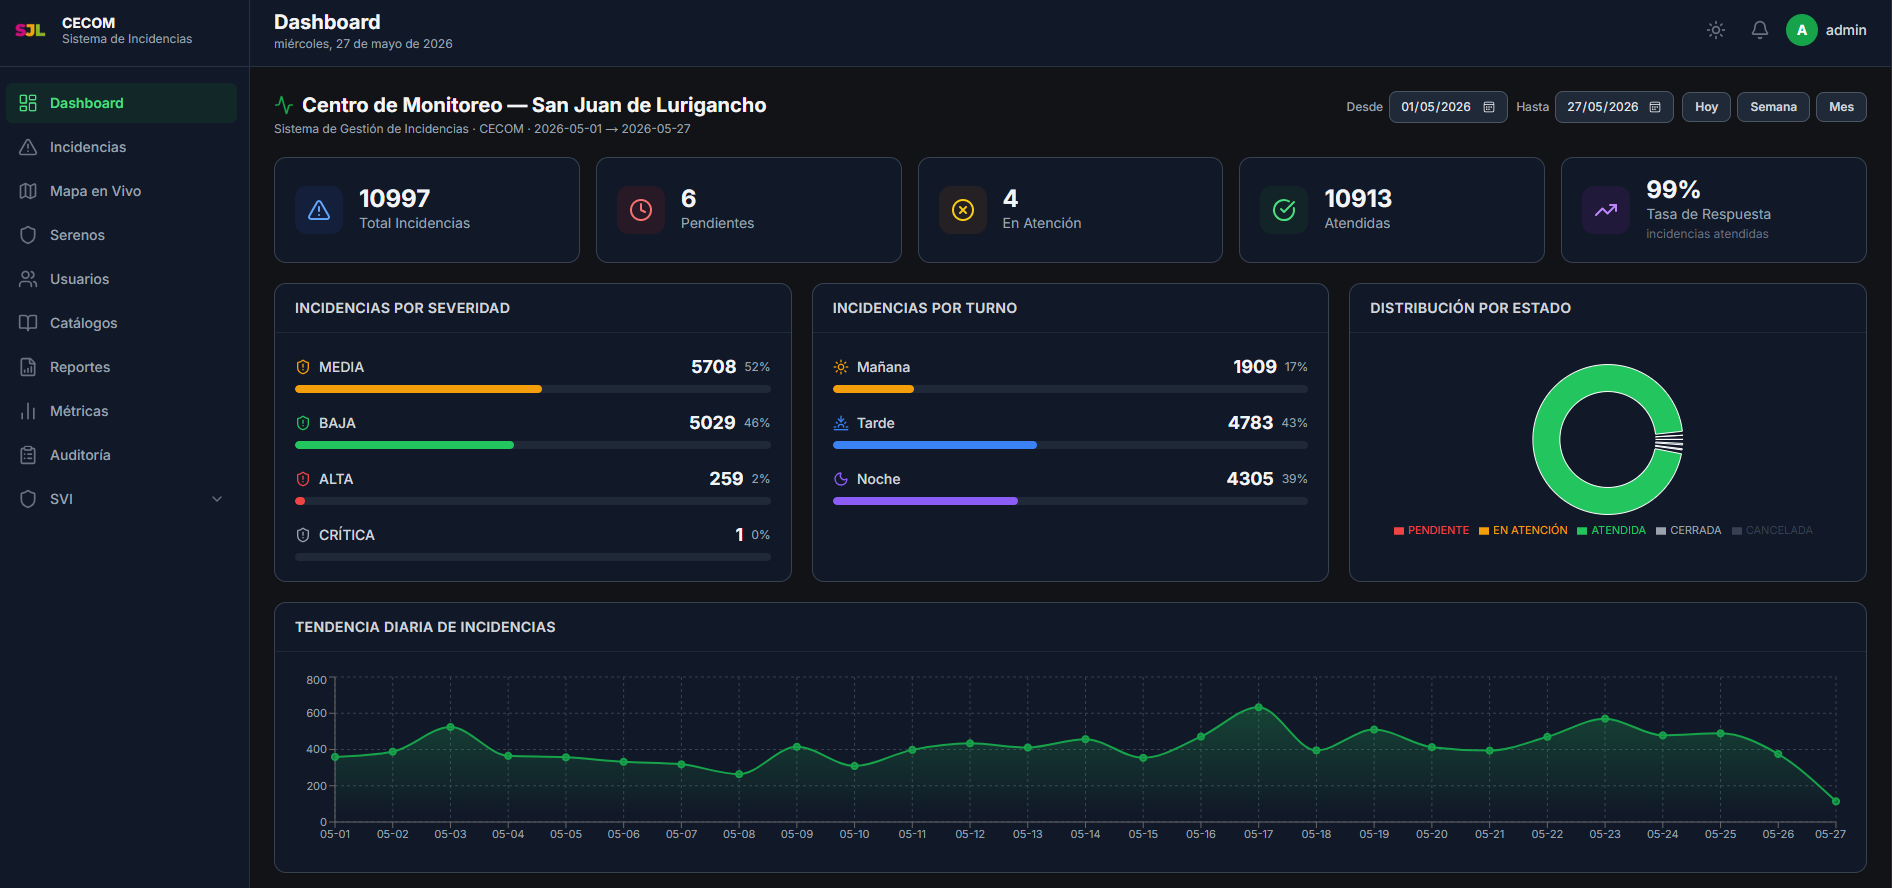
Task: Click the Total Incidencias value 10997
Action: coord(395,199)
